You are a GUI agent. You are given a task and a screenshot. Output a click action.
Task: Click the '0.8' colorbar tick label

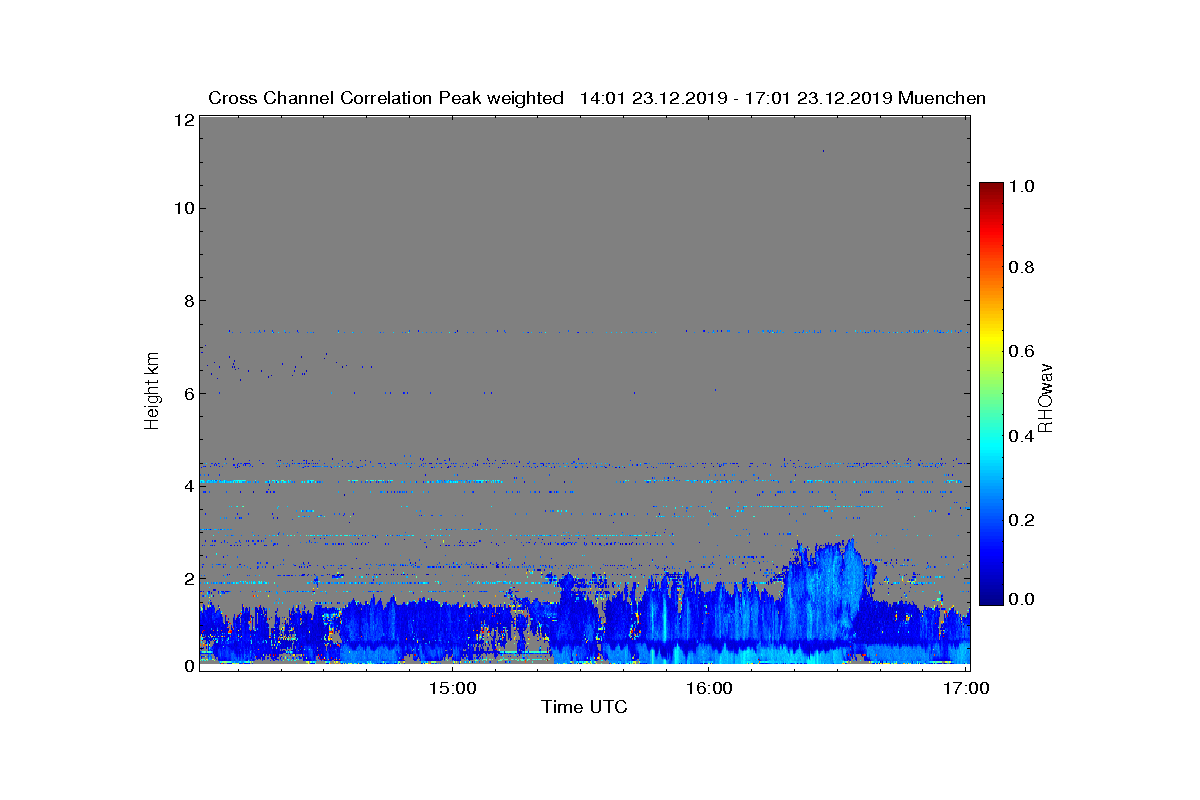(1022, 268)
